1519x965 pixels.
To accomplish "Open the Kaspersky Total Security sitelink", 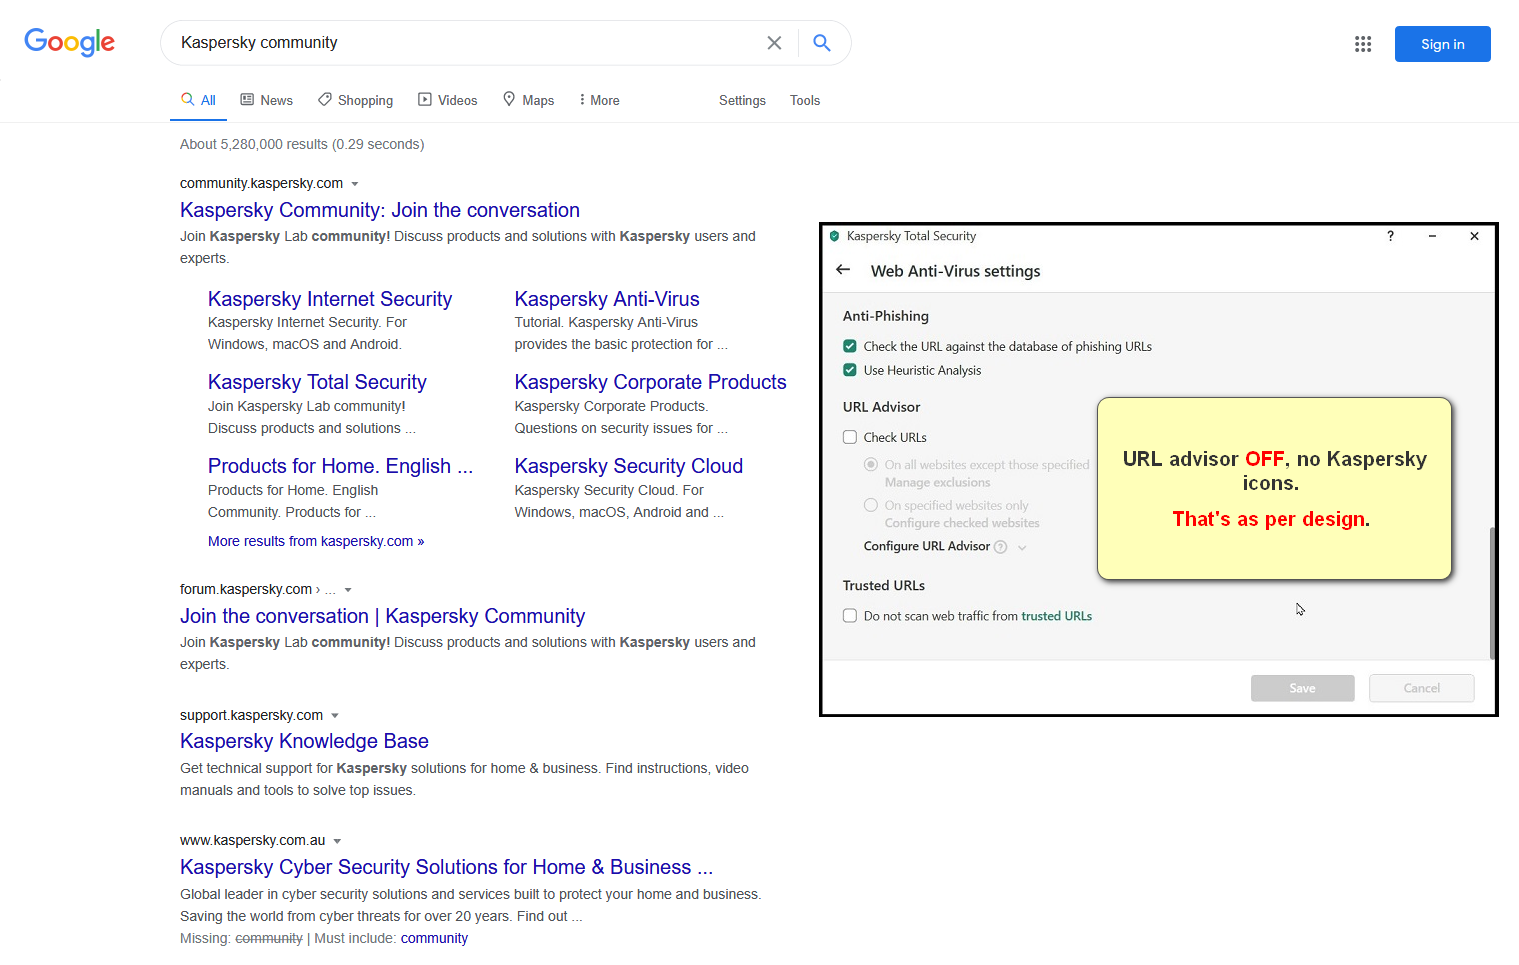I will [317, 382].
